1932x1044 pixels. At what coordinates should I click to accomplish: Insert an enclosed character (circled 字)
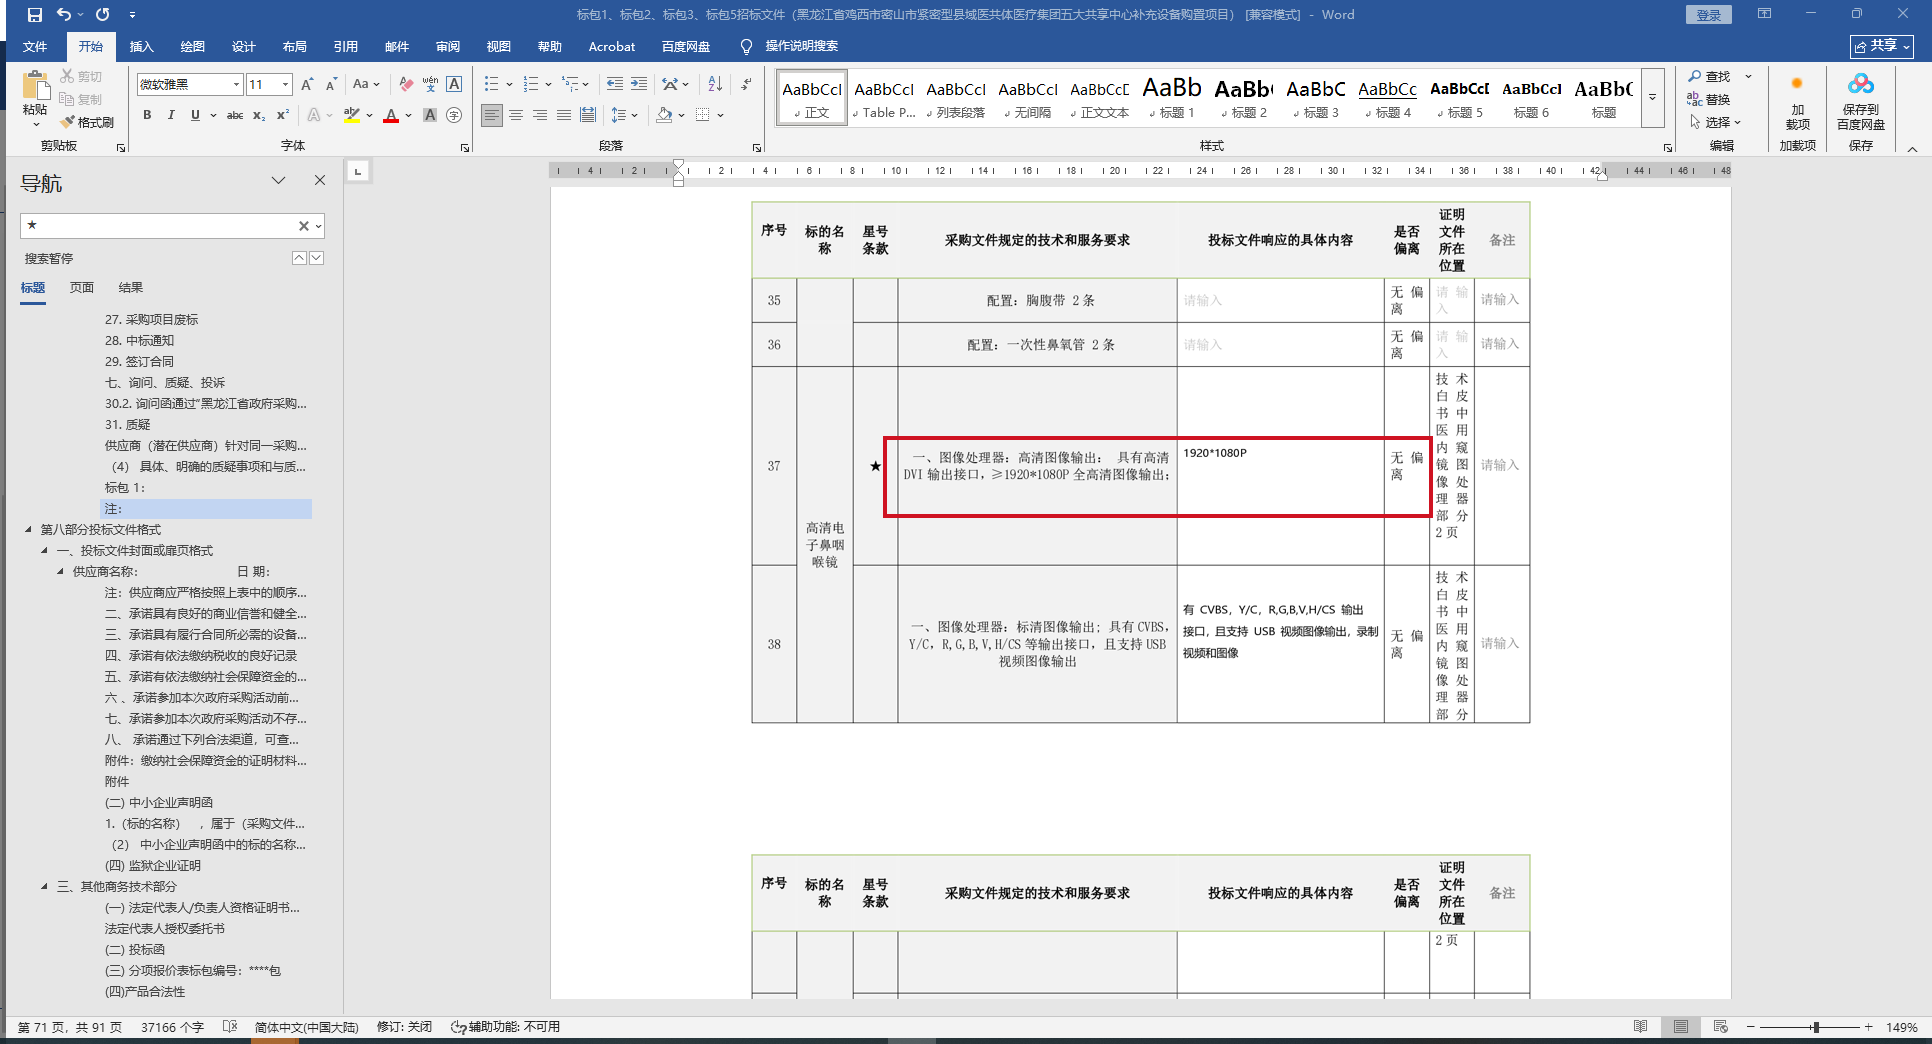click(x=454, y=115)
